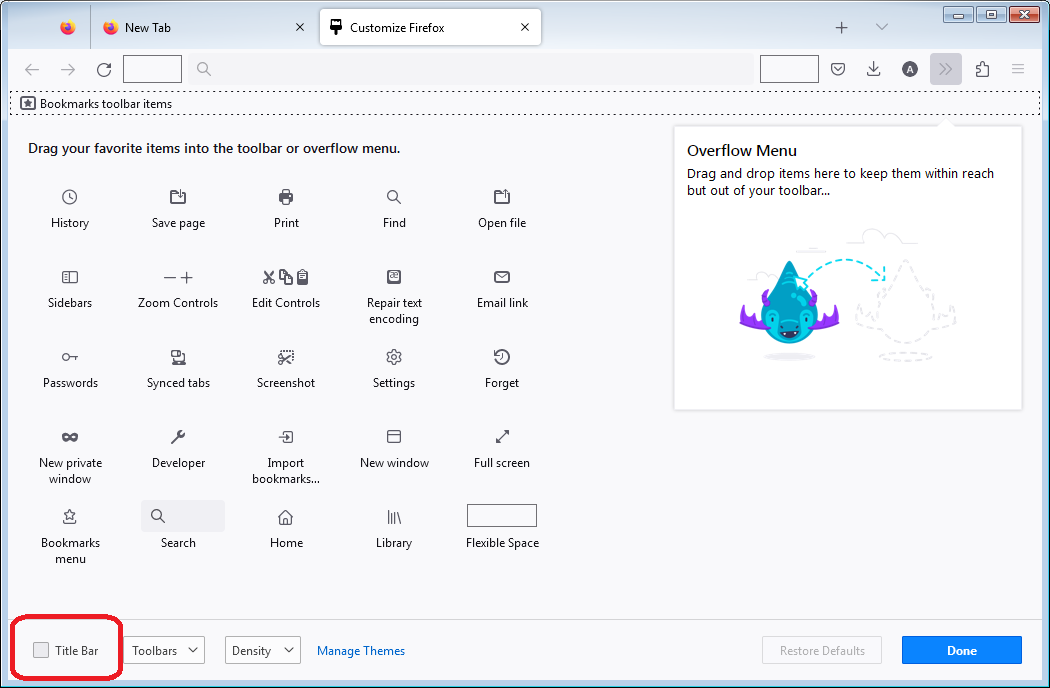The width and height of the screenshot is (1050, 688).
Task: Select the Email link envelope icon
Action: pyautogui.click(x=502, y=277)
